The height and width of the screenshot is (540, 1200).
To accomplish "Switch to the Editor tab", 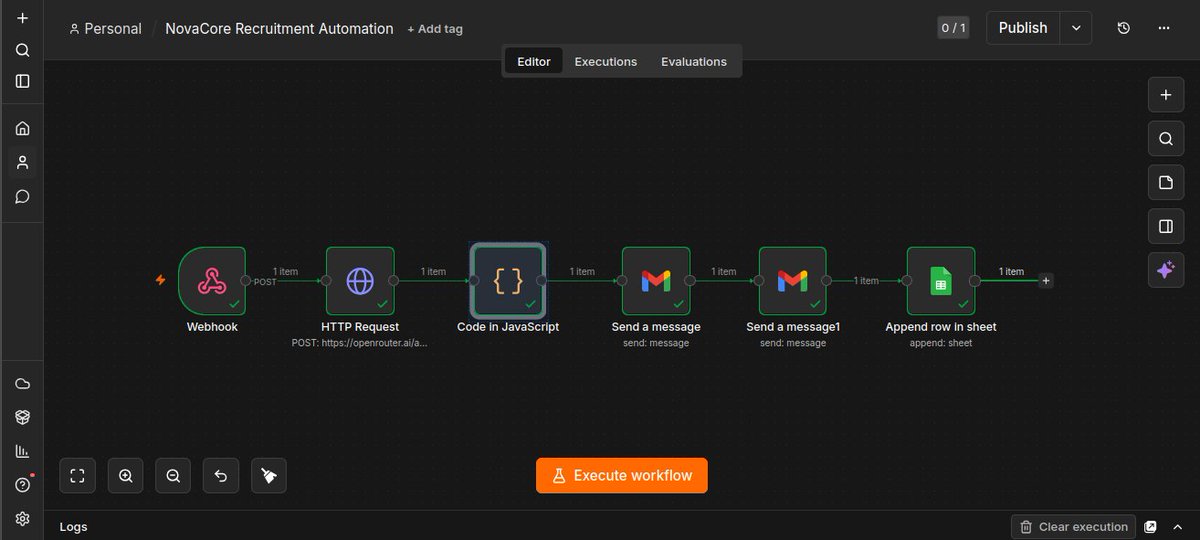I will pos(534,61).
